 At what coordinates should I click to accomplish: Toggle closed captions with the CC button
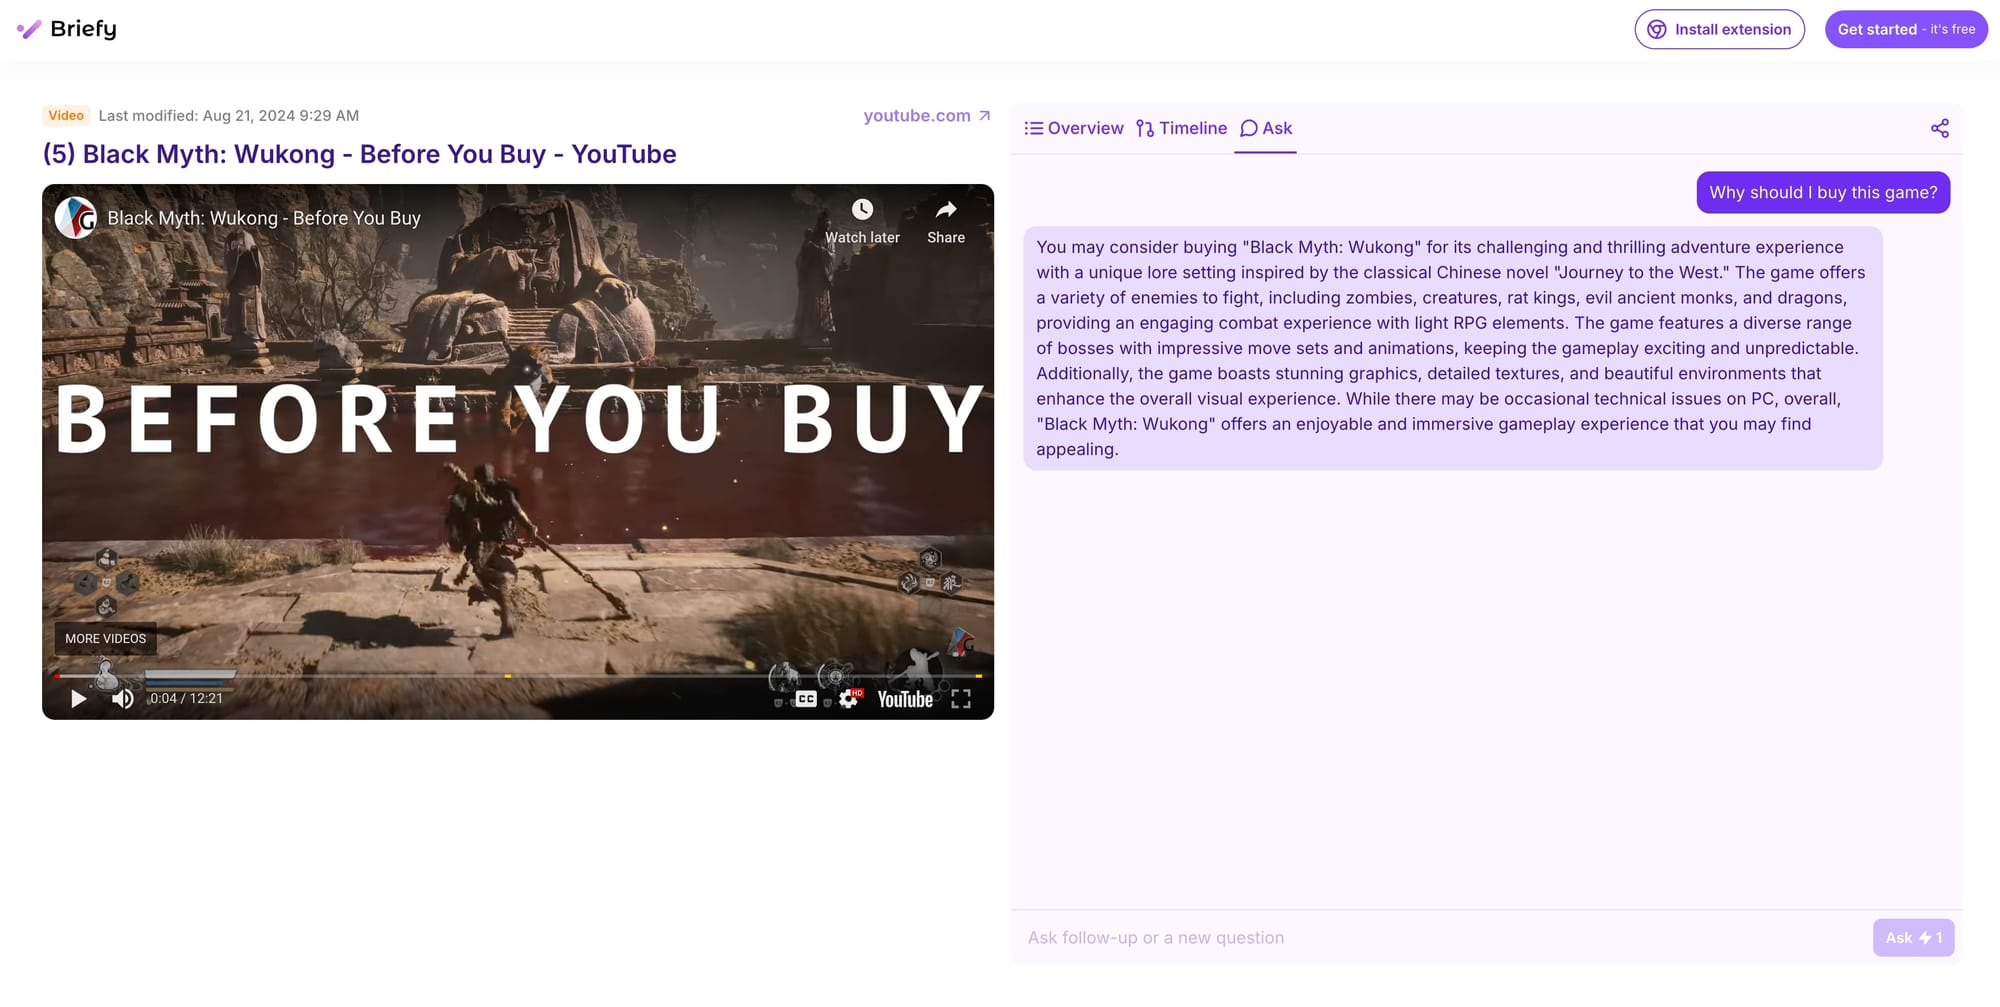806,699
